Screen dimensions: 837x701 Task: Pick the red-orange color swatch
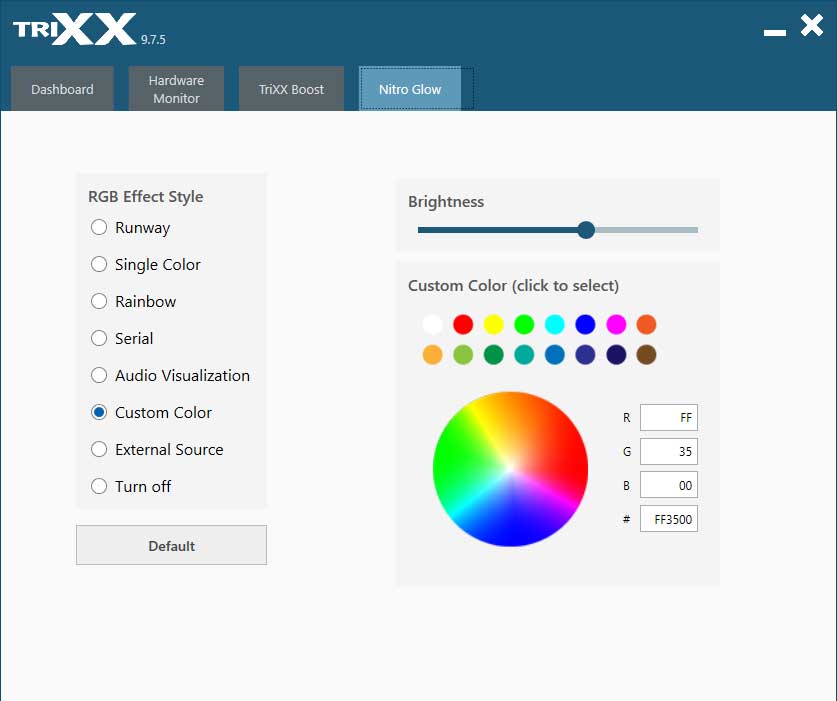pos(646,324)
